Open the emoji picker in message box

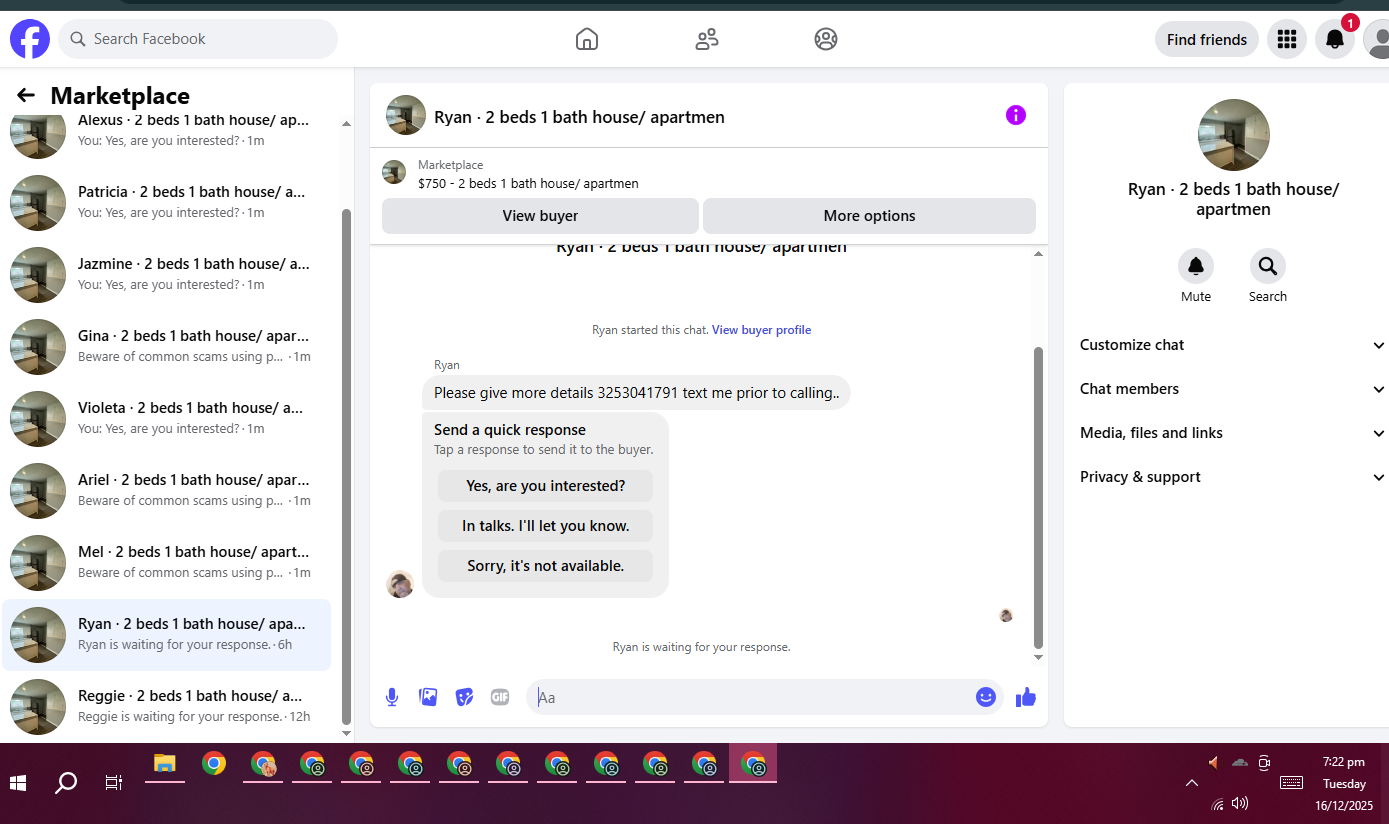pos(986,697)
